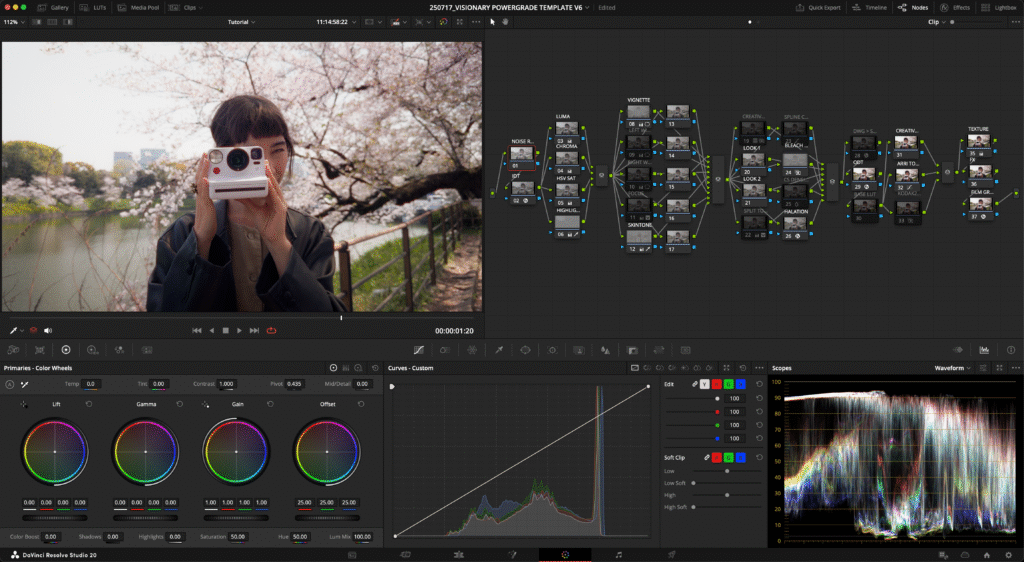Switch to the Fairlight page
The width and height of the screenshot is (1024, 562).
coord(618,554)
